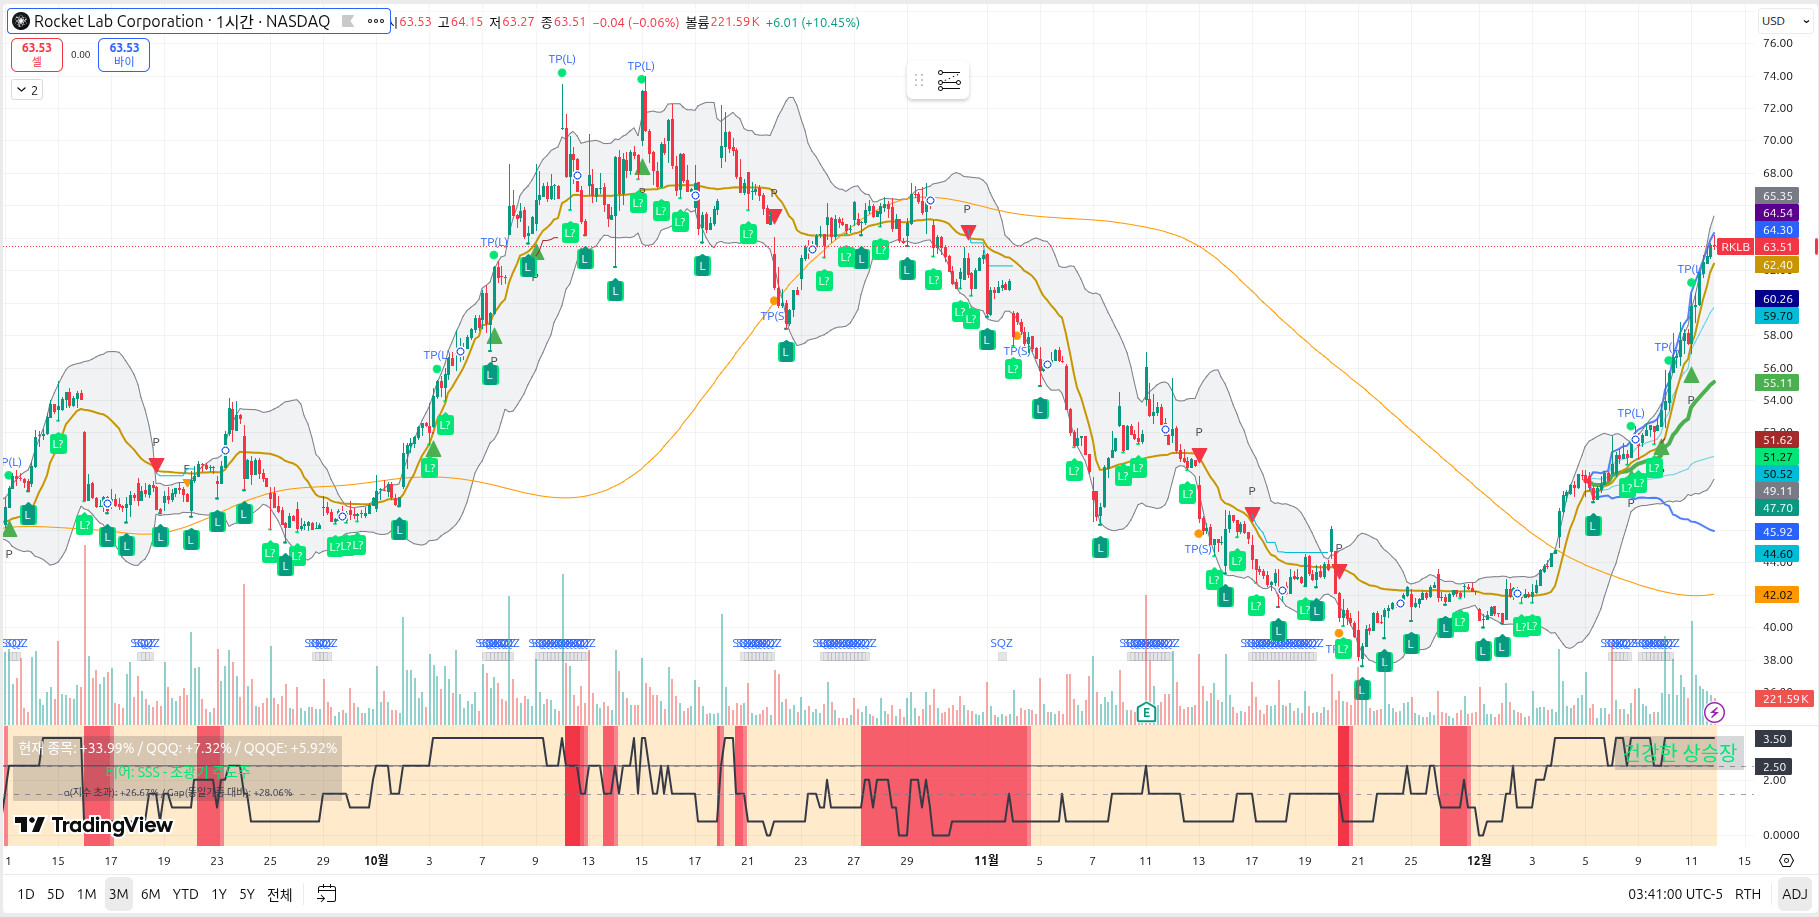Image resolution: width=1819 pixels, height=917 pixels.
Task: Click the 51.62 red price label
Action: pyautogui.click(x=1777, y=440)
